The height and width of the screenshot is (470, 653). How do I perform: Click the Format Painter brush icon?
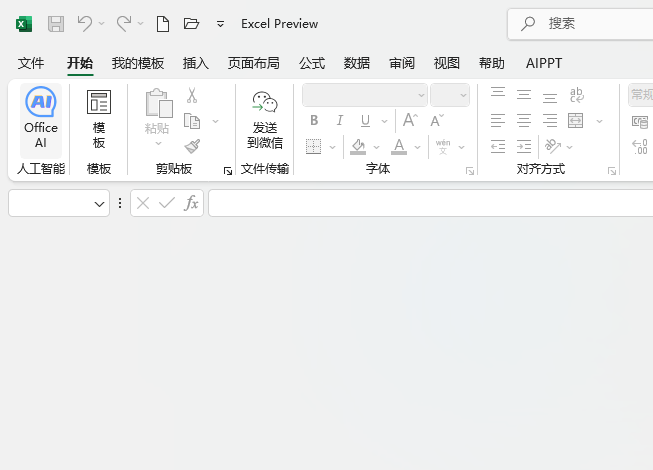click(192, 147)
